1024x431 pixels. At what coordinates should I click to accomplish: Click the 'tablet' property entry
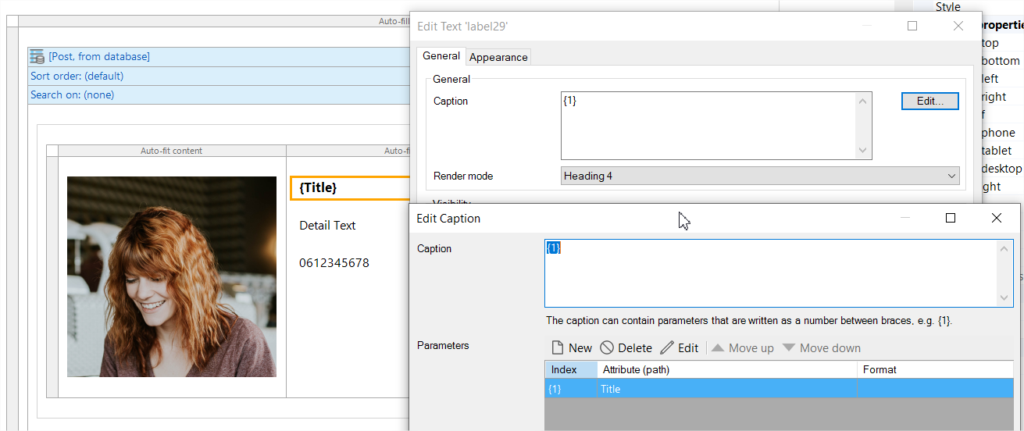[x=997, y=150]
